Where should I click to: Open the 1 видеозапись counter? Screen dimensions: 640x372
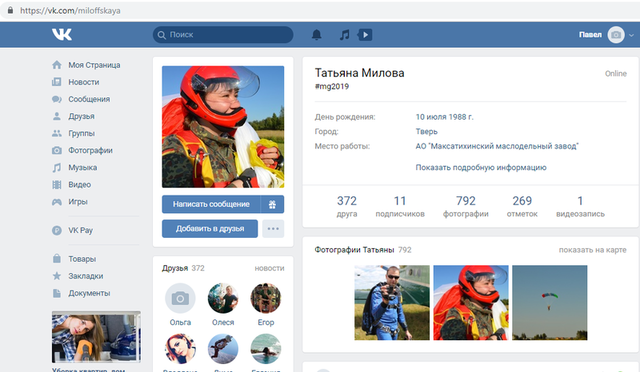tap(580, 206)
